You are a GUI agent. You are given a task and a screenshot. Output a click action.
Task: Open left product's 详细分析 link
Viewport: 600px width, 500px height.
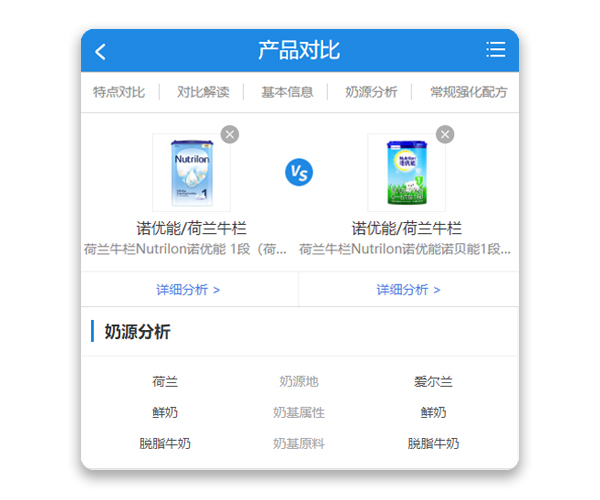pyautogui.click(x=188, y=290)
